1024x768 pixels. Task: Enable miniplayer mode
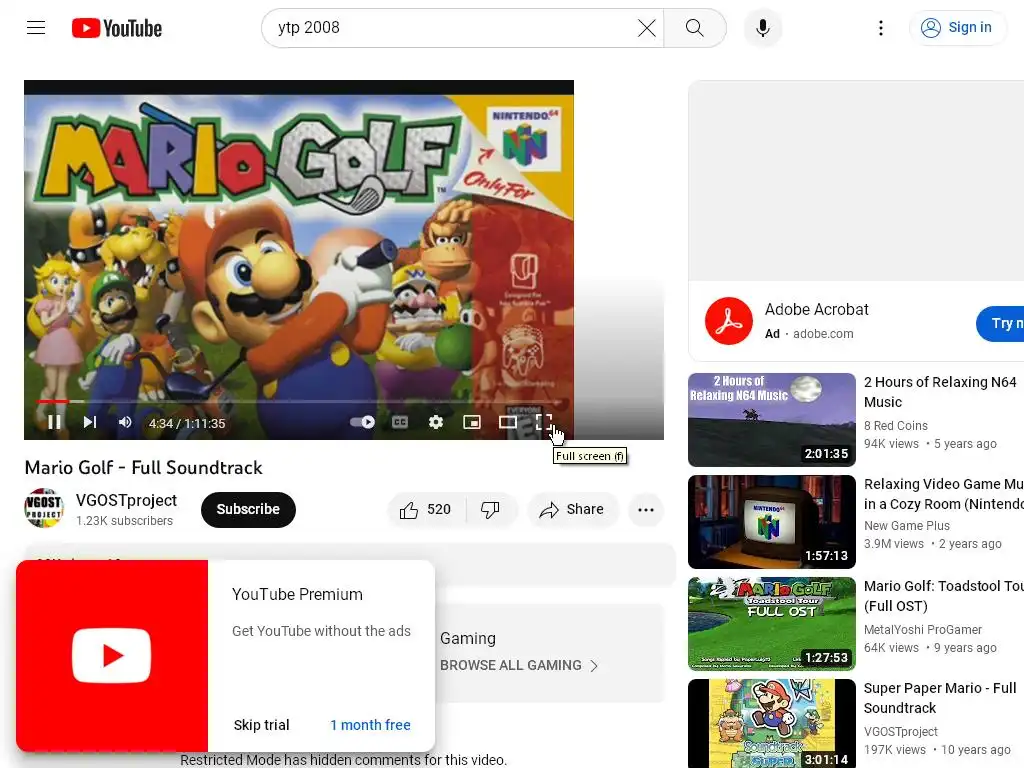coord(472,423)
